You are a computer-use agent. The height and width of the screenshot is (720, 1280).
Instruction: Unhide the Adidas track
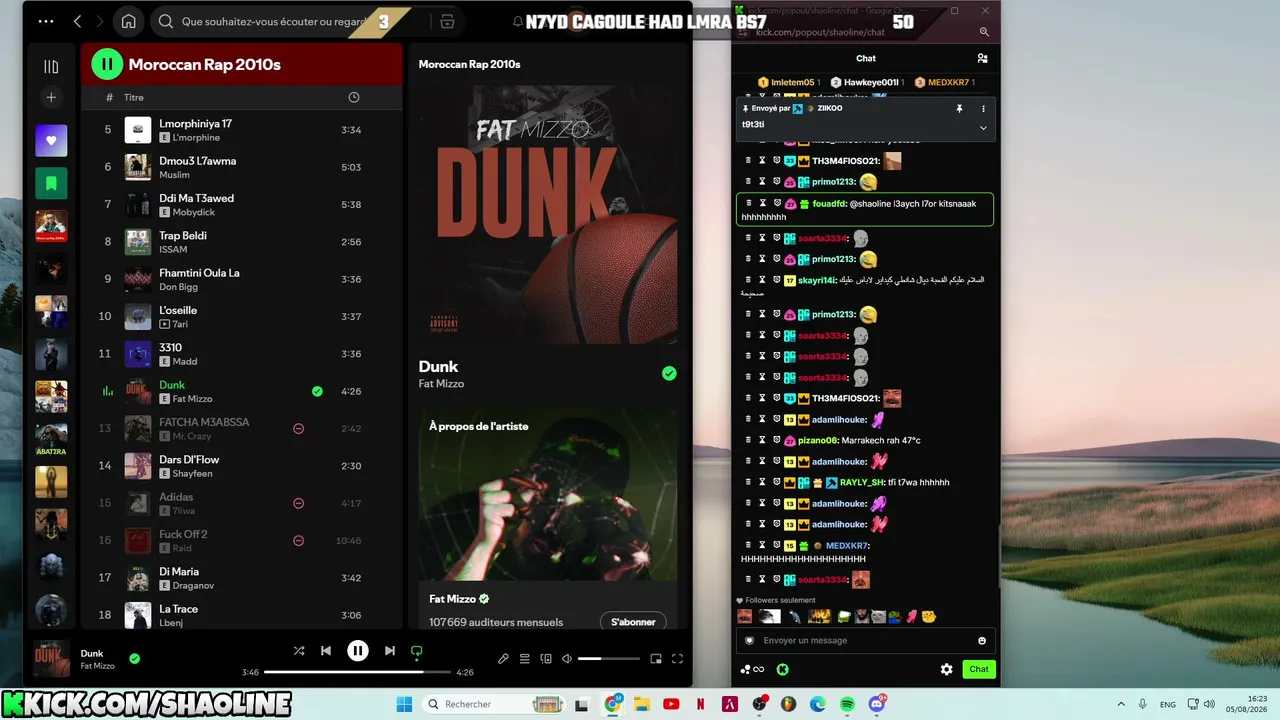point(298,503)
